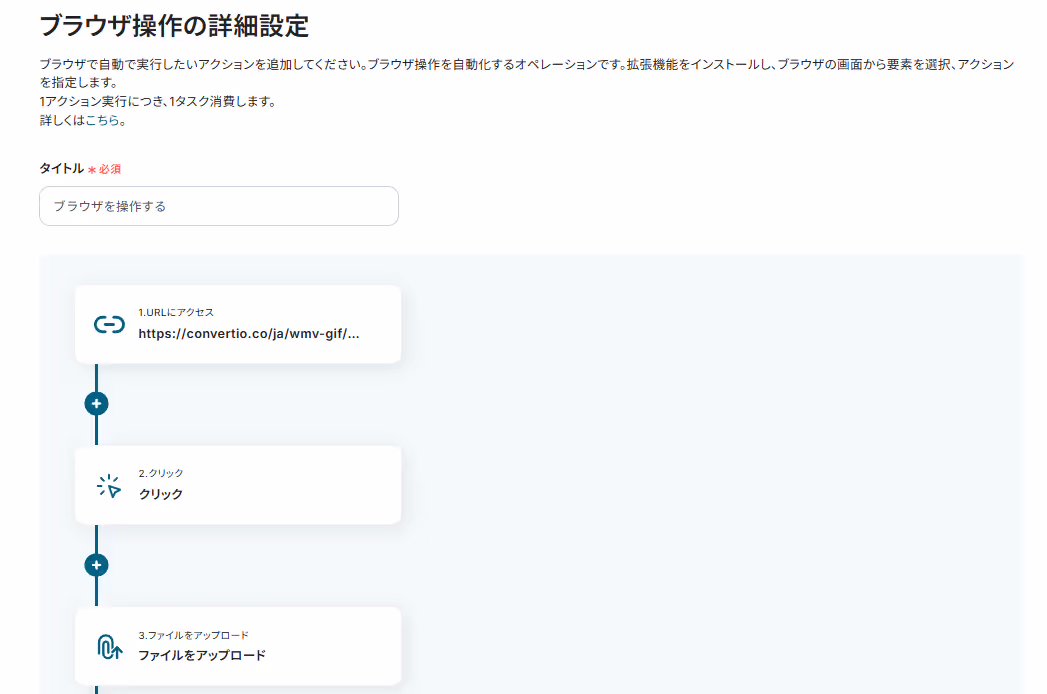Open the 3.ファイルをアップロード step card
The height and width of the screenshot is (694, 1047).
click(238, 647)
